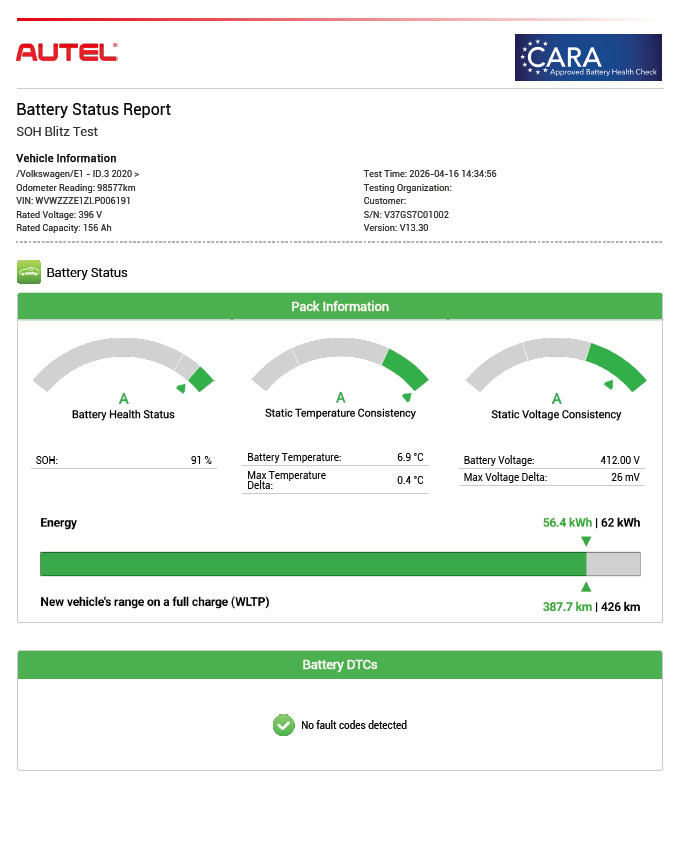Click the green Battery Status car icon
The width and height of the screenshot is (679, 845).
tap(29, 272)
